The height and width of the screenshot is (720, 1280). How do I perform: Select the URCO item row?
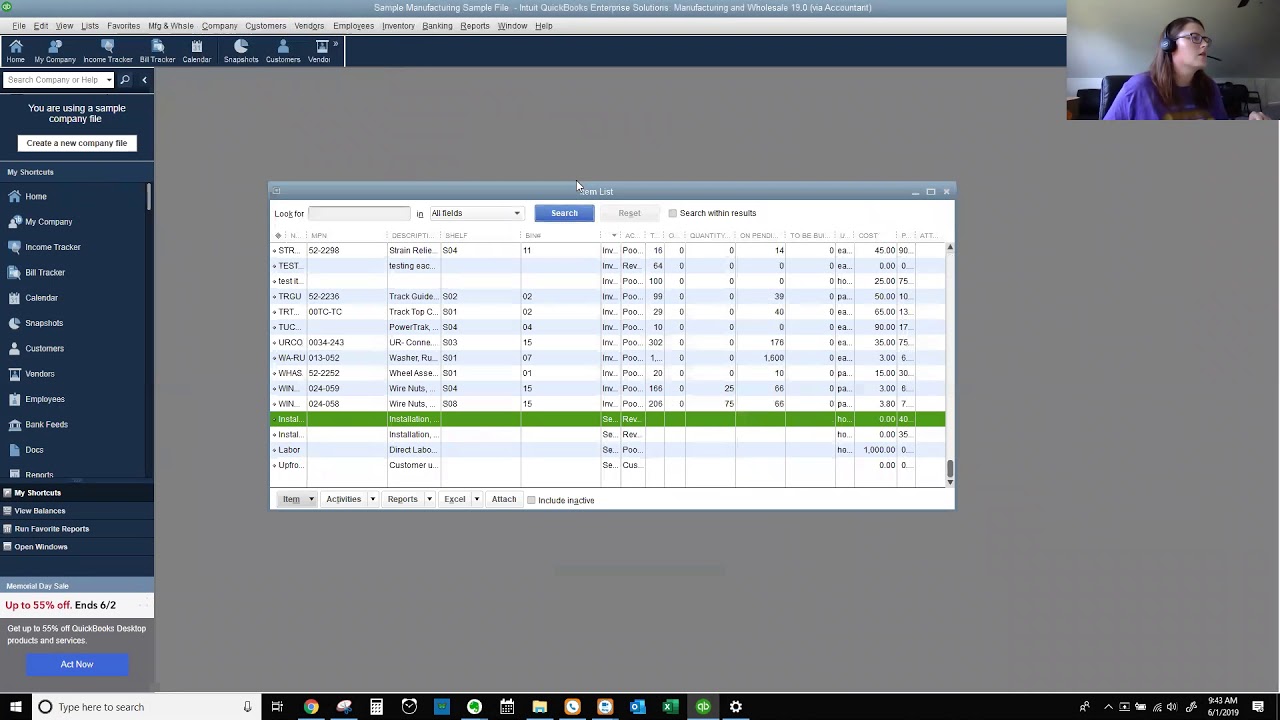tap(607, 342)
